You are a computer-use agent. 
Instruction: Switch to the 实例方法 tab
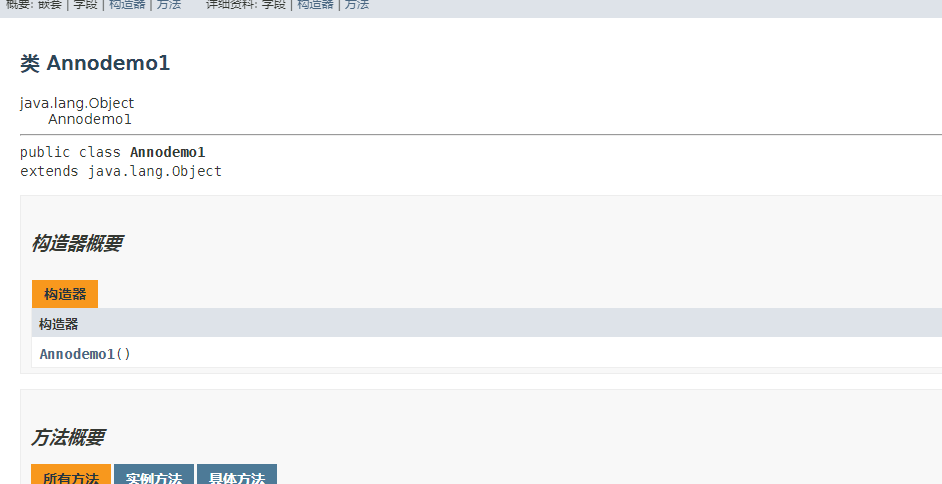154,476
